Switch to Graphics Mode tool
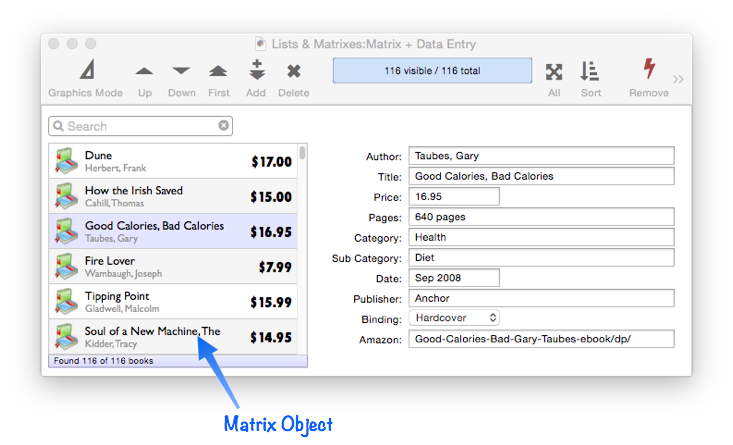733x445 pixels. pyautogui.click(x=85, y=72)
